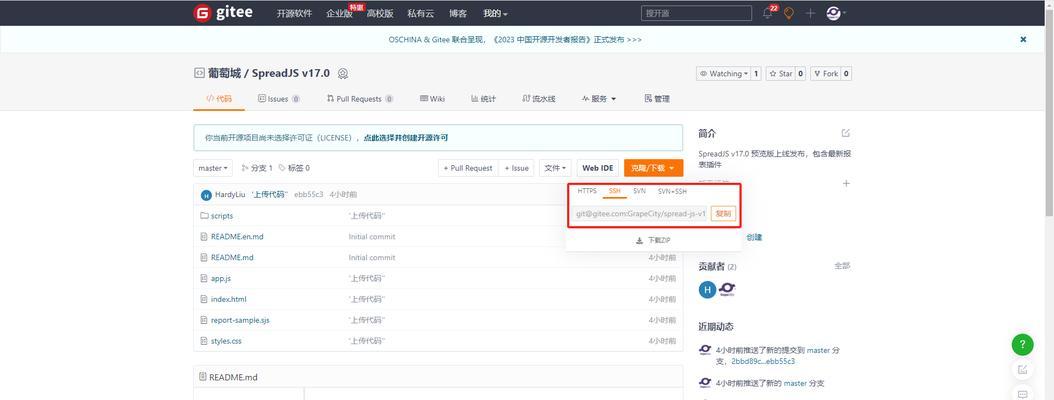This screenshot has height=400, width=1054.
Task: Open the user avatar menu in header
Action: [x=834, y=13]
